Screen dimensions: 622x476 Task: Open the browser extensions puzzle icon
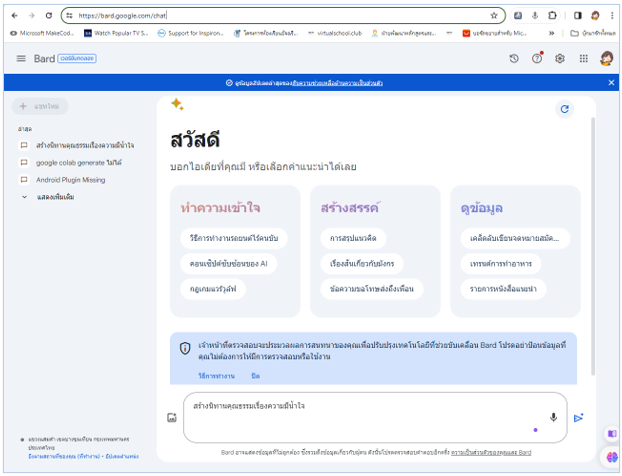552,15
